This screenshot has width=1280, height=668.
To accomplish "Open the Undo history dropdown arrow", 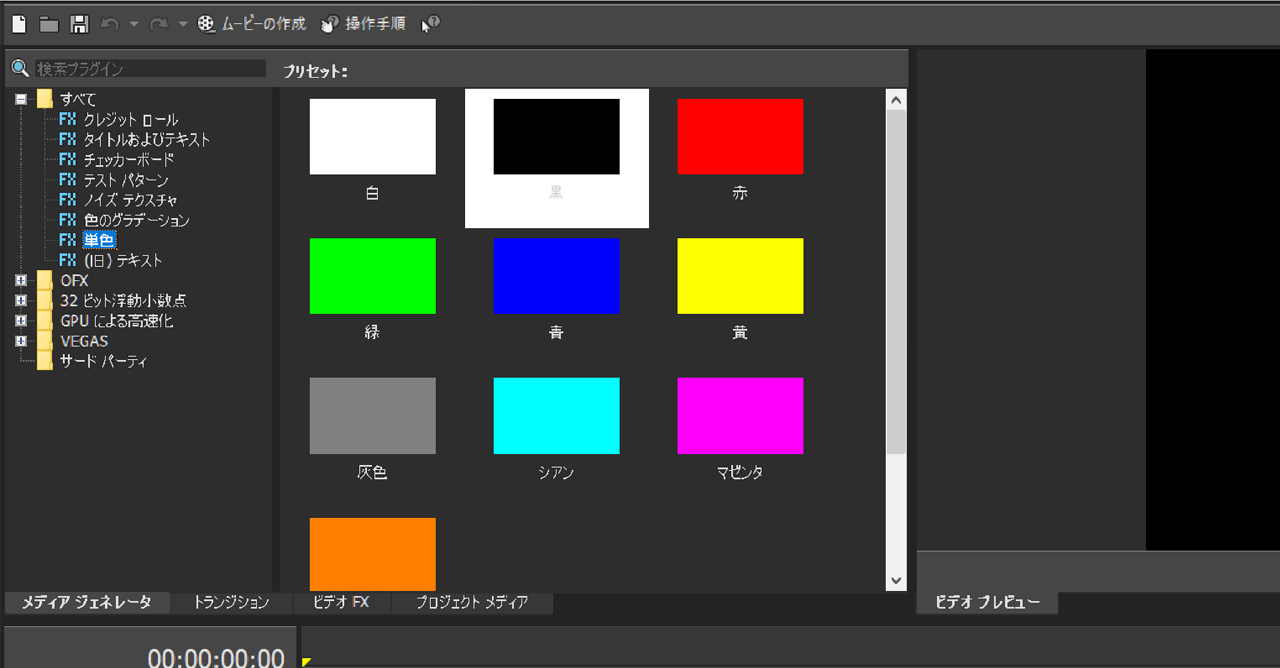I will (133, 24).
